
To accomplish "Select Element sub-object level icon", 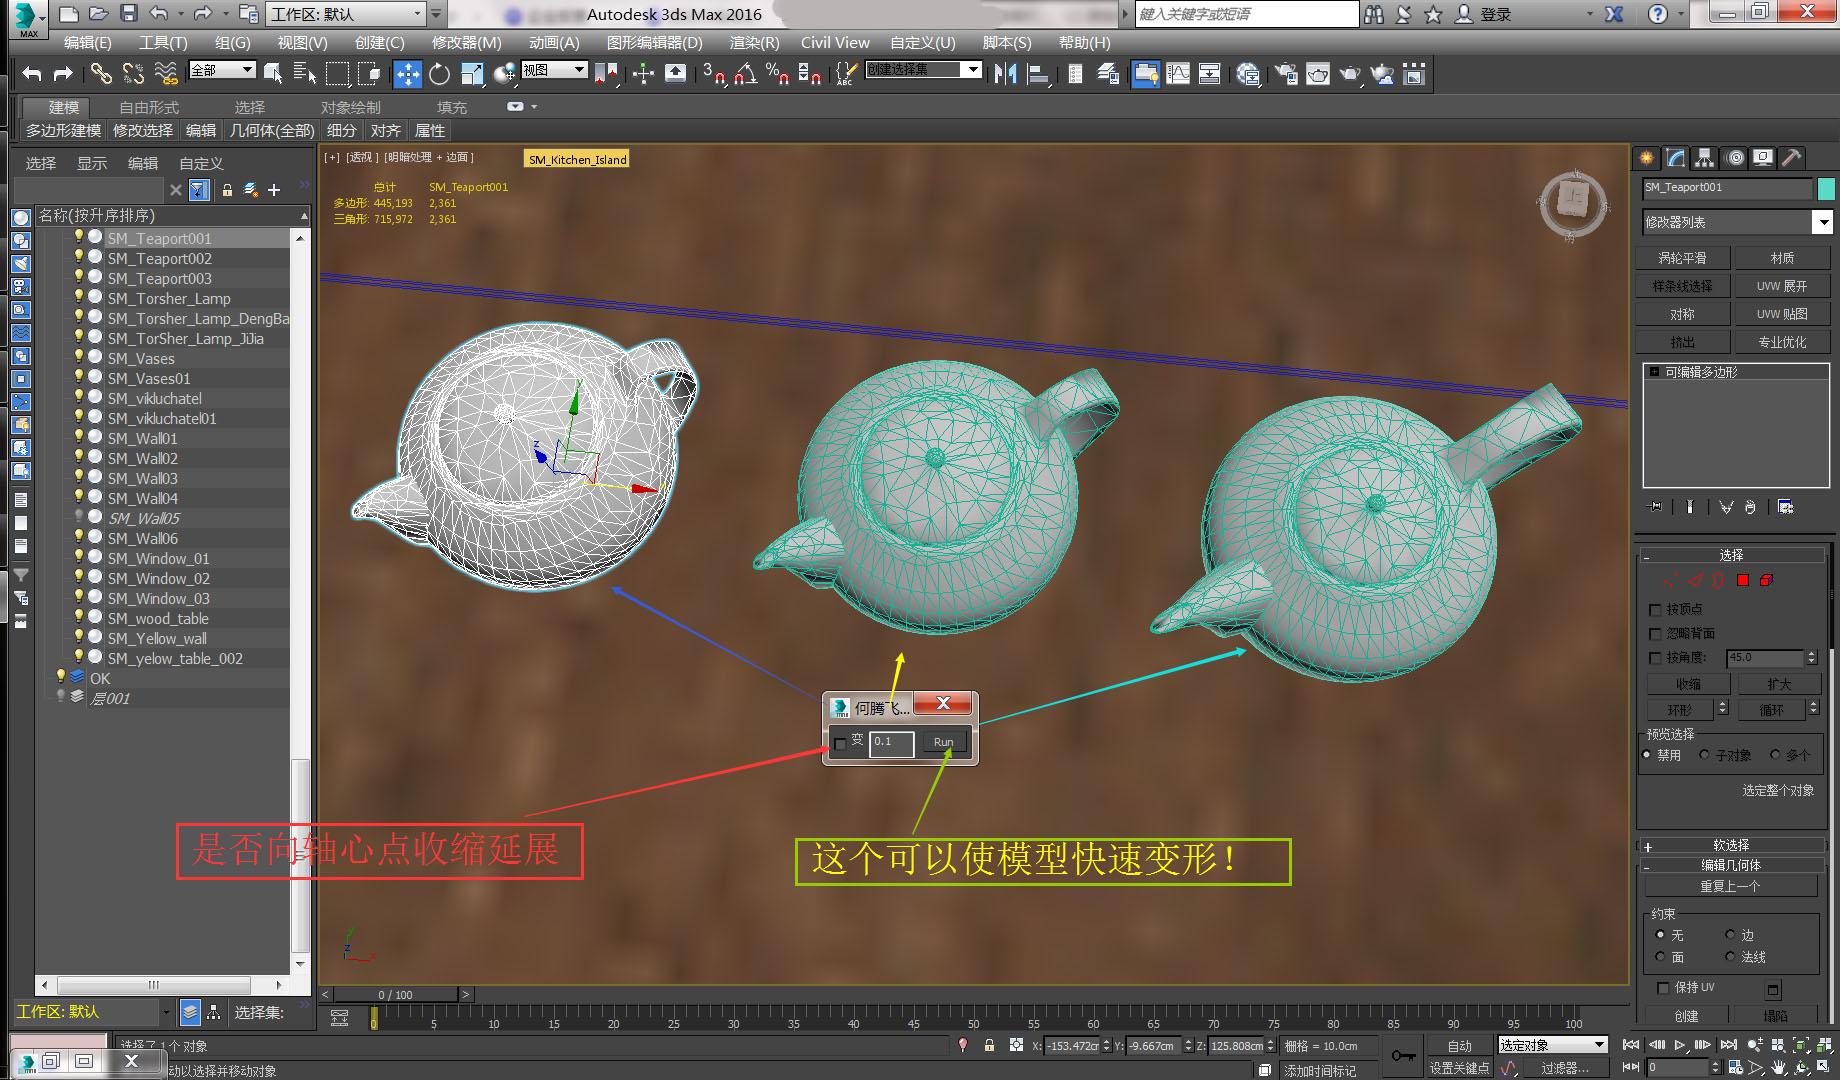I will click(x=1767, y=580).
